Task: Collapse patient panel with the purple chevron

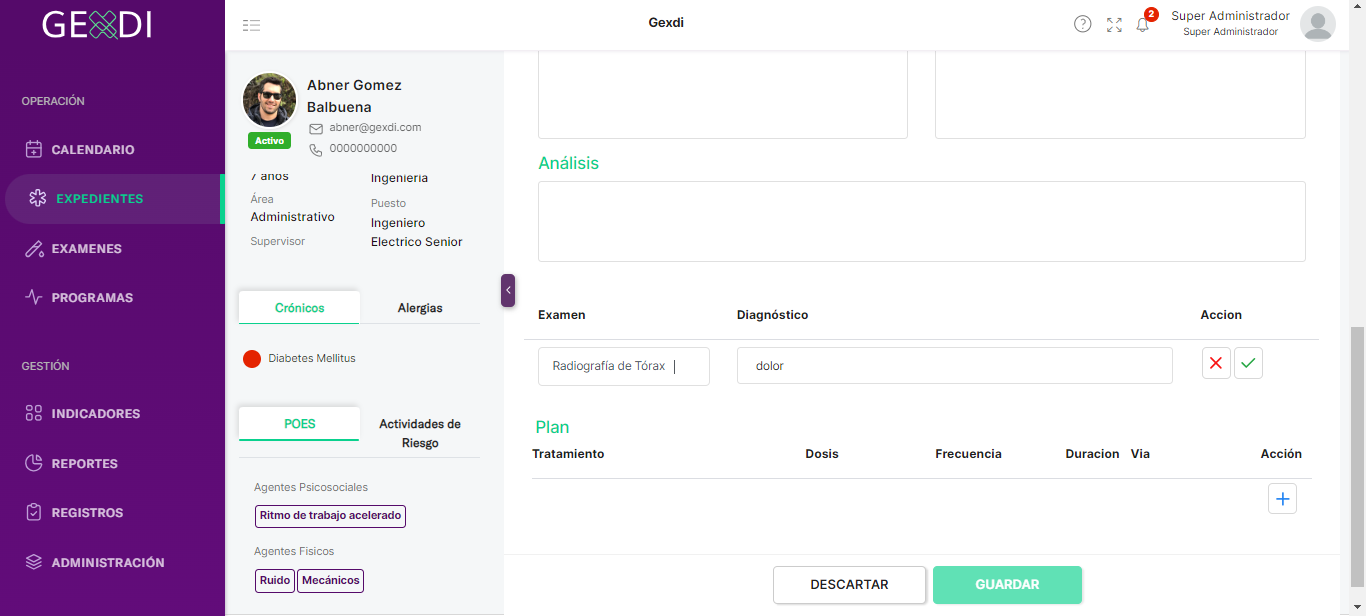Action: click(508, 290)
